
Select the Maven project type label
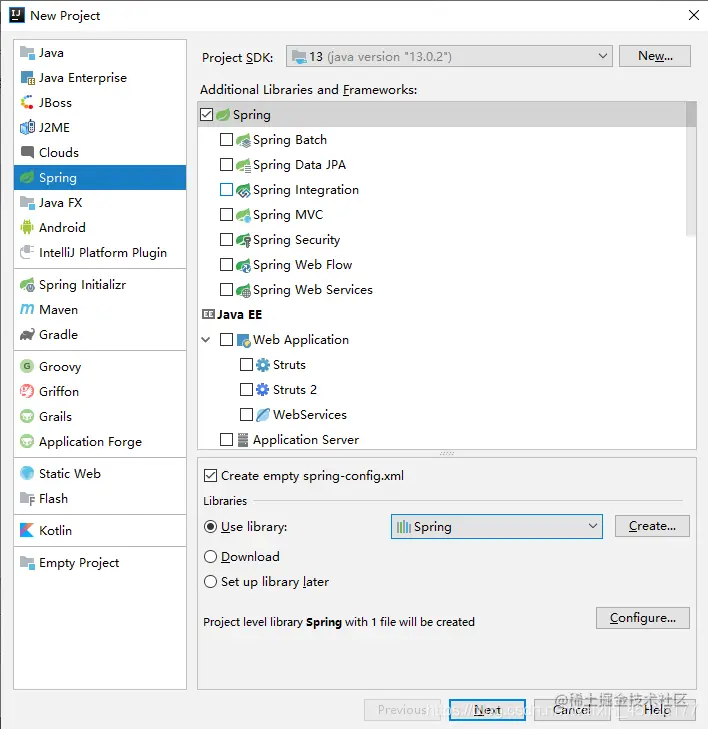(59, 310)
